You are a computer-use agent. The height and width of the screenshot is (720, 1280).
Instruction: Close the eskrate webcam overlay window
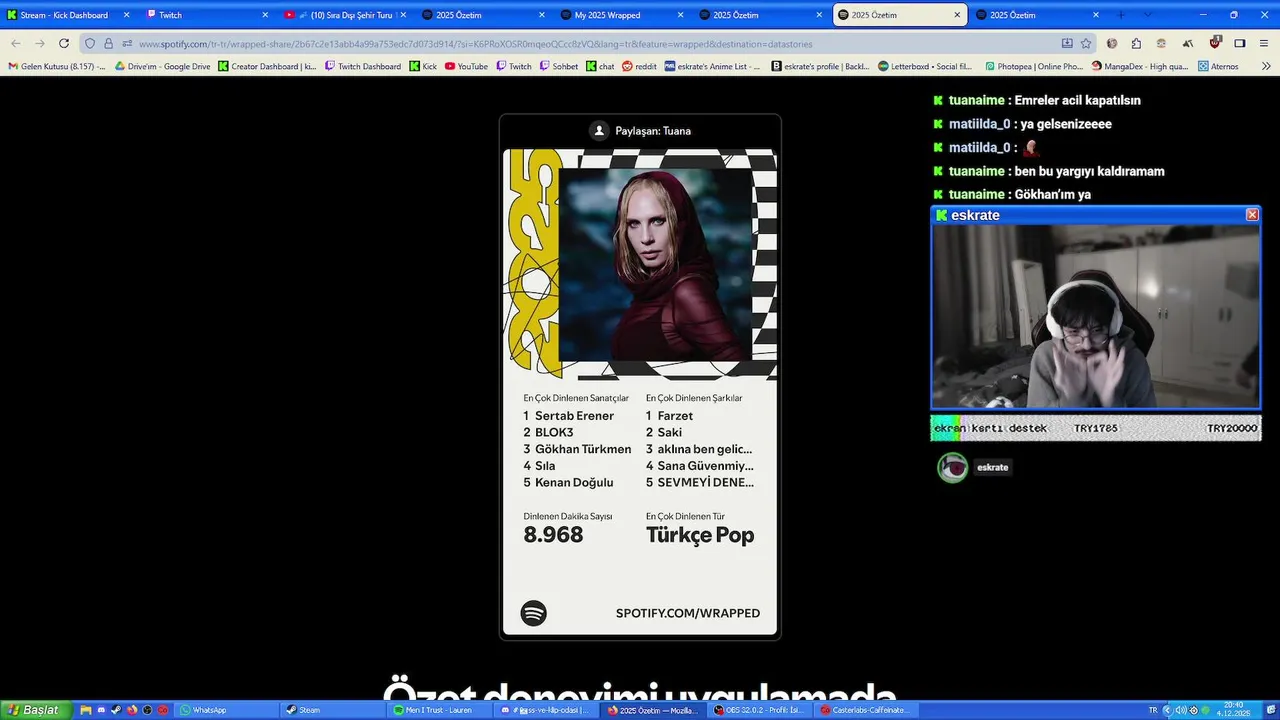point(1252,215)
